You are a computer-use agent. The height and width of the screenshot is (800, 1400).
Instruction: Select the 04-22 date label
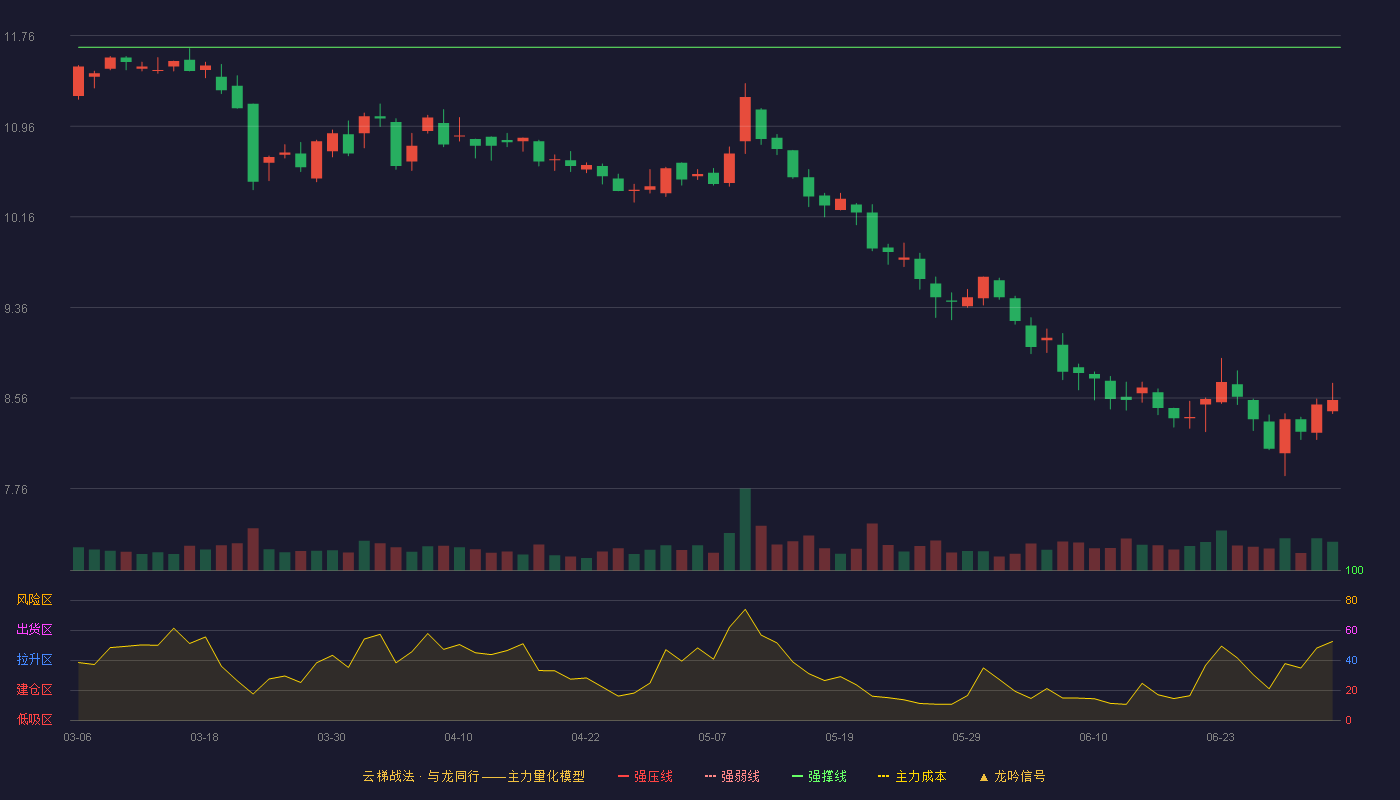(585, 737)
